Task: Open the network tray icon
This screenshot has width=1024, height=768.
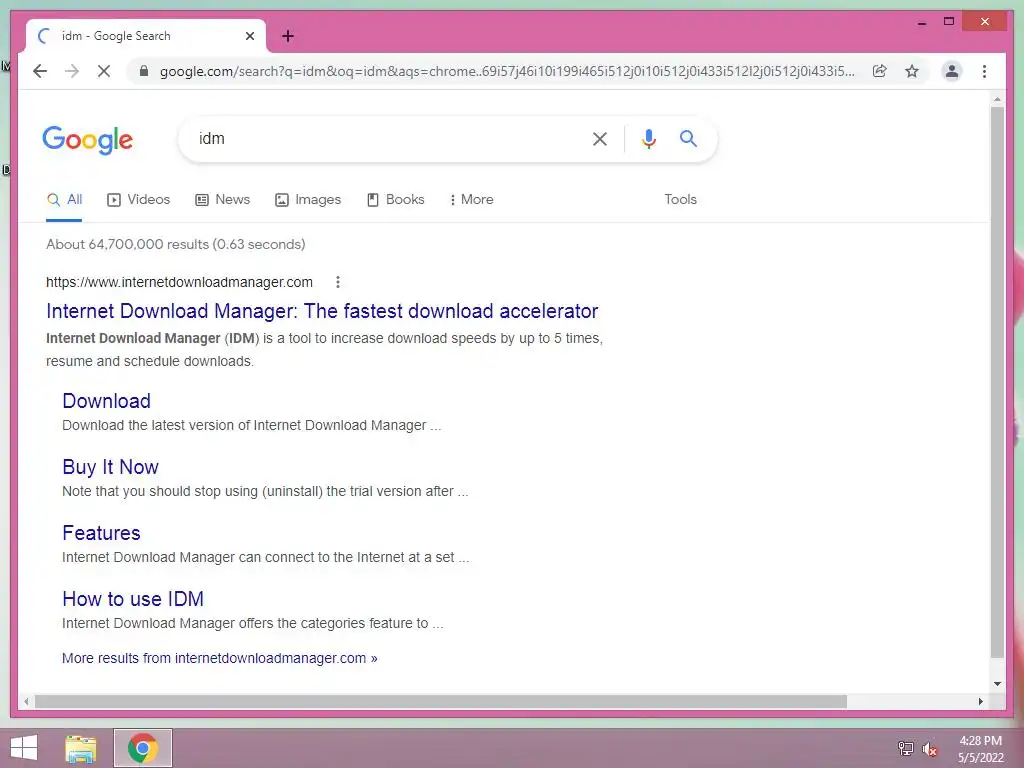Action: click(x=905, y=748)
